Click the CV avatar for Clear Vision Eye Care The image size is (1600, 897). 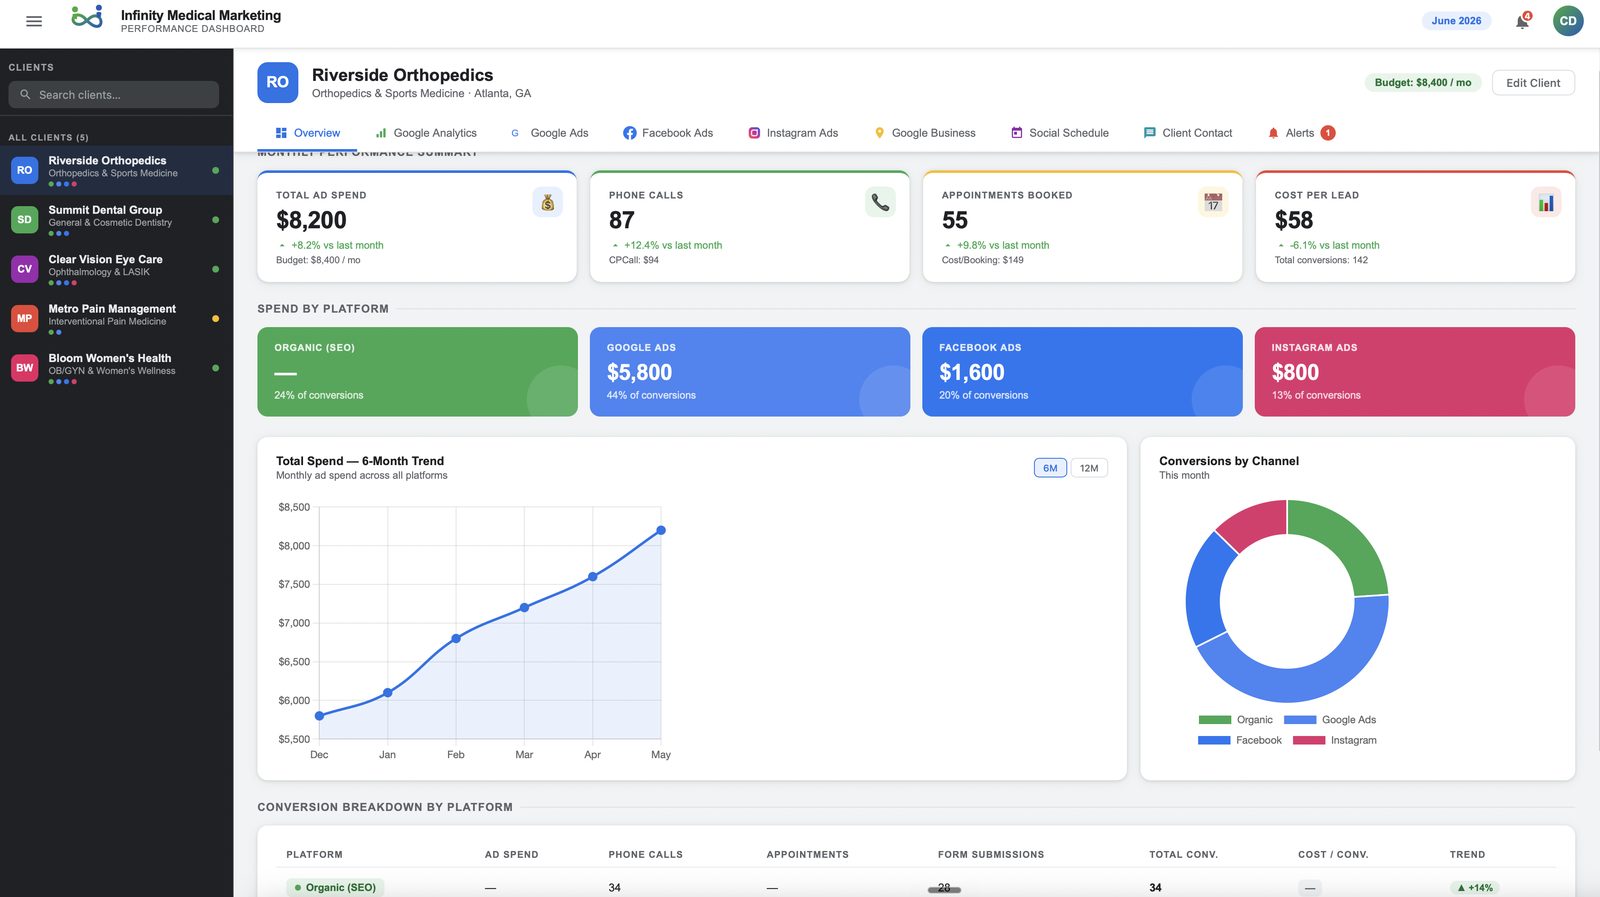pyautogui.click(x=25, y=269)
